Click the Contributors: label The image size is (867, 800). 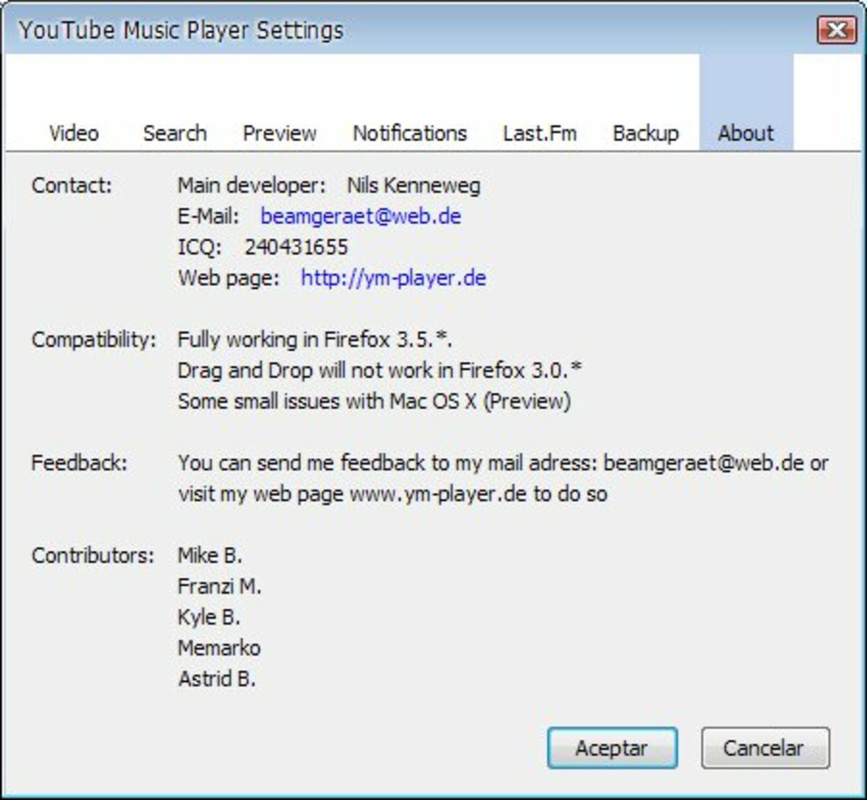coord(93,555)
